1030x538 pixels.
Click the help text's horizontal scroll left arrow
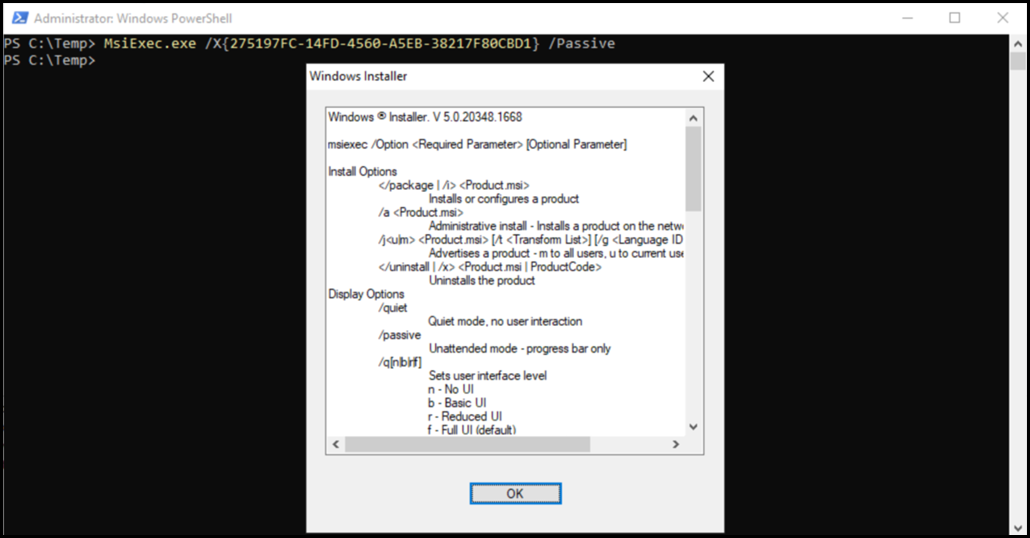[336, 444]
